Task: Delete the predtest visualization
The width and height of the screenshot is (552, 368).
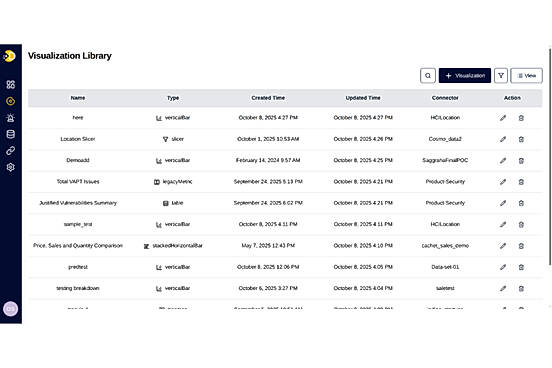Action: coord(521,267)
